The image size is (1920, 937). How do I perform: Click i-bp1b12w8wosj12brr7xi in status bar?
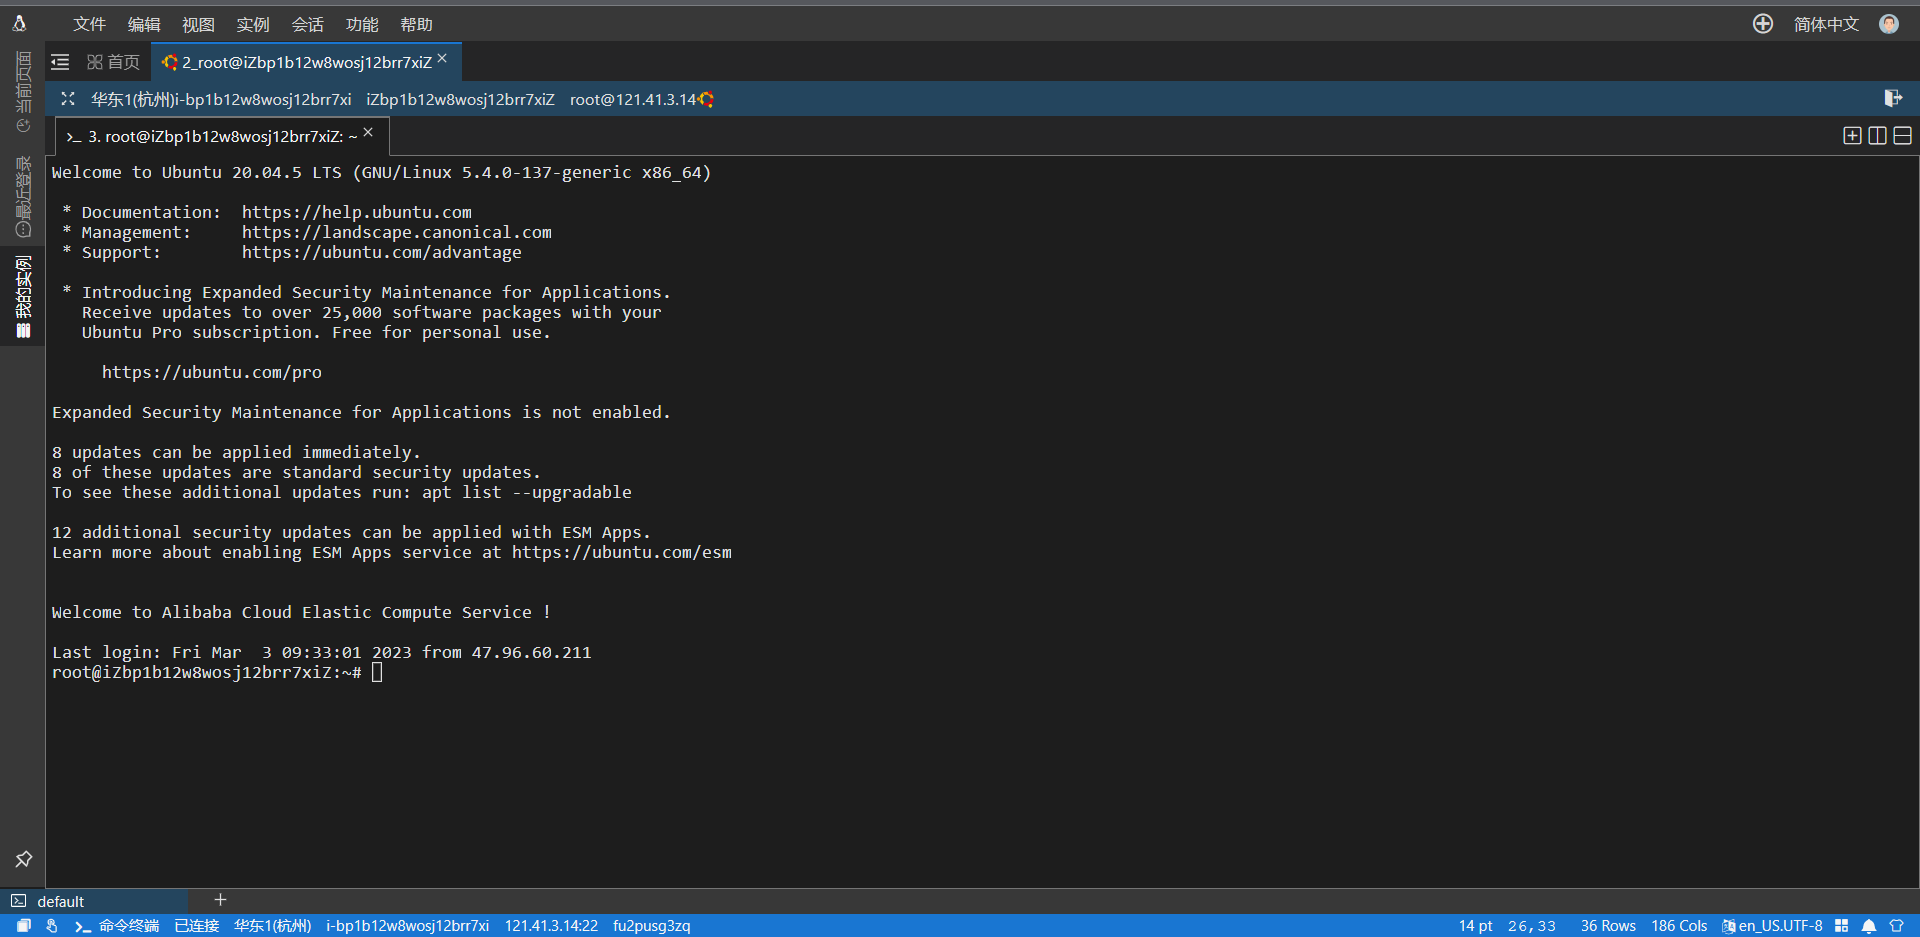click(x=407, y=926)
